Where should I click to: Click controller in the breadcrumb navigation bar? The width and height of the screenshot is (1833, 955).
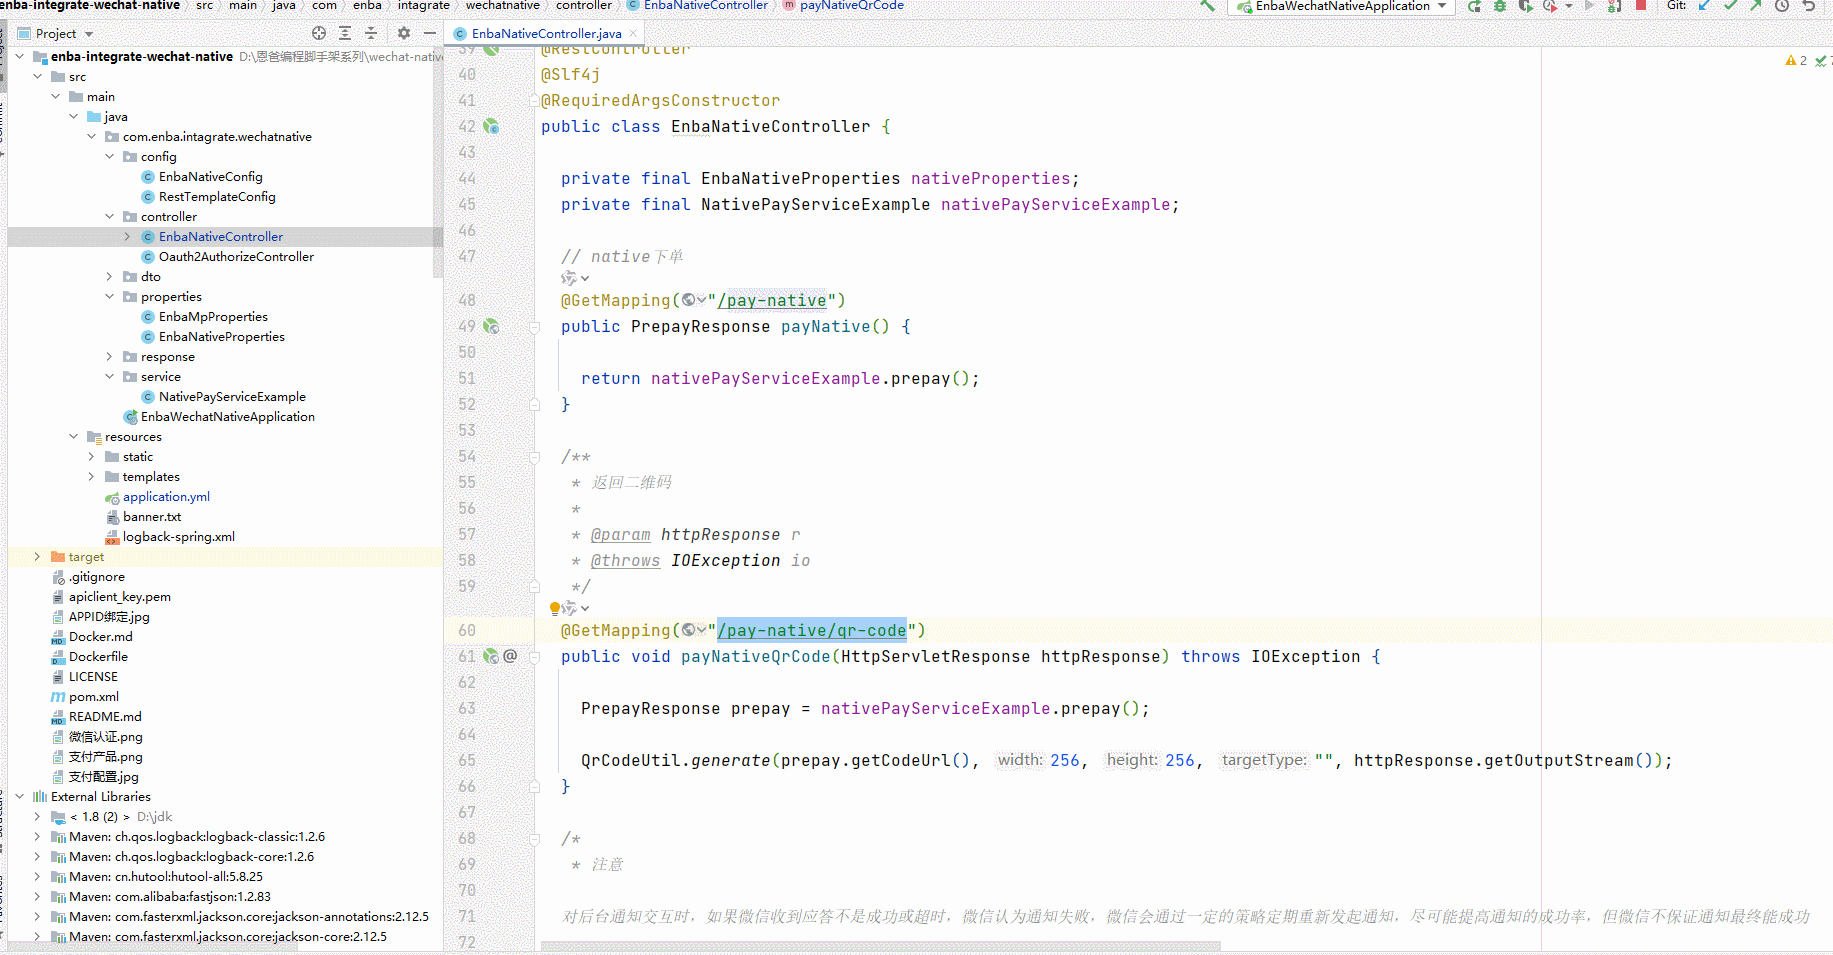click(x=584, y=6)
